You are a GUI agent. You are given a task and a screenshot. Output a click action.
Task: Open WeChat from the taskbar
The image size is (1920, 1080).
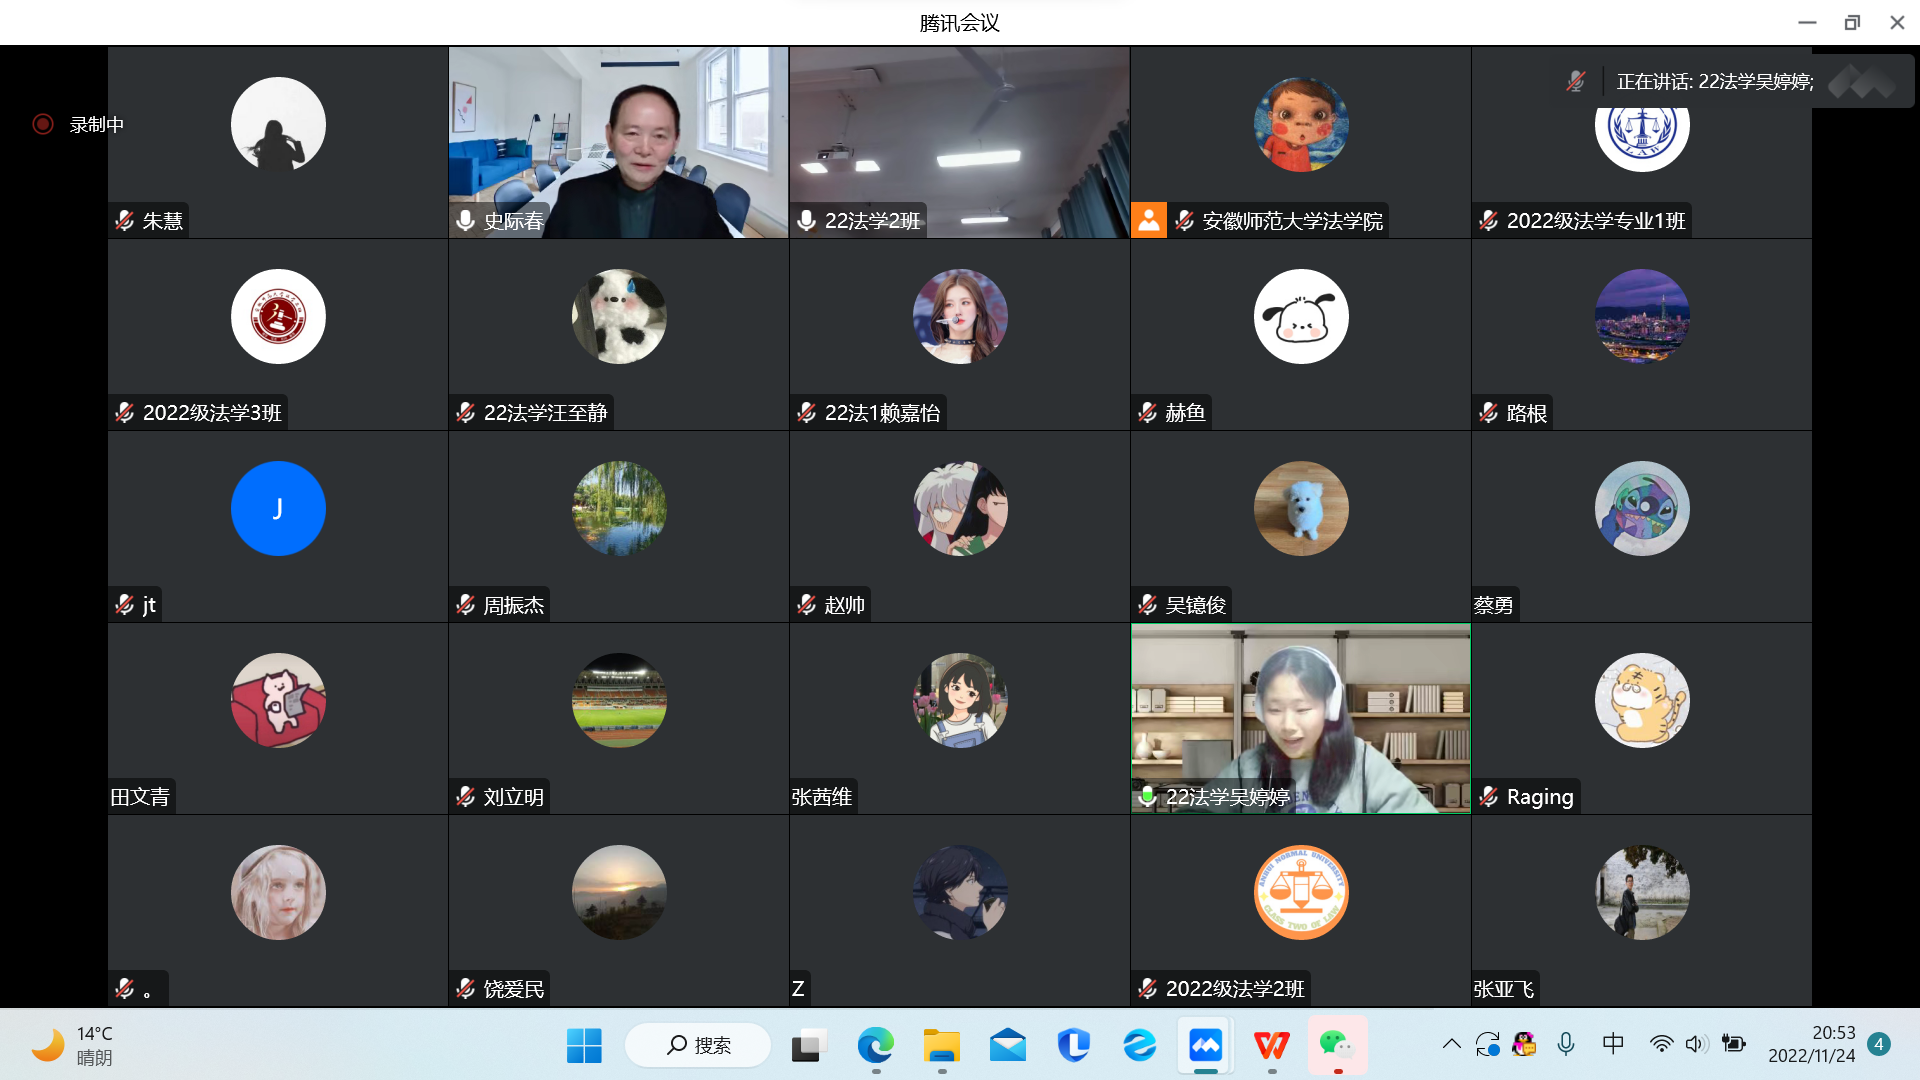1337,1046
